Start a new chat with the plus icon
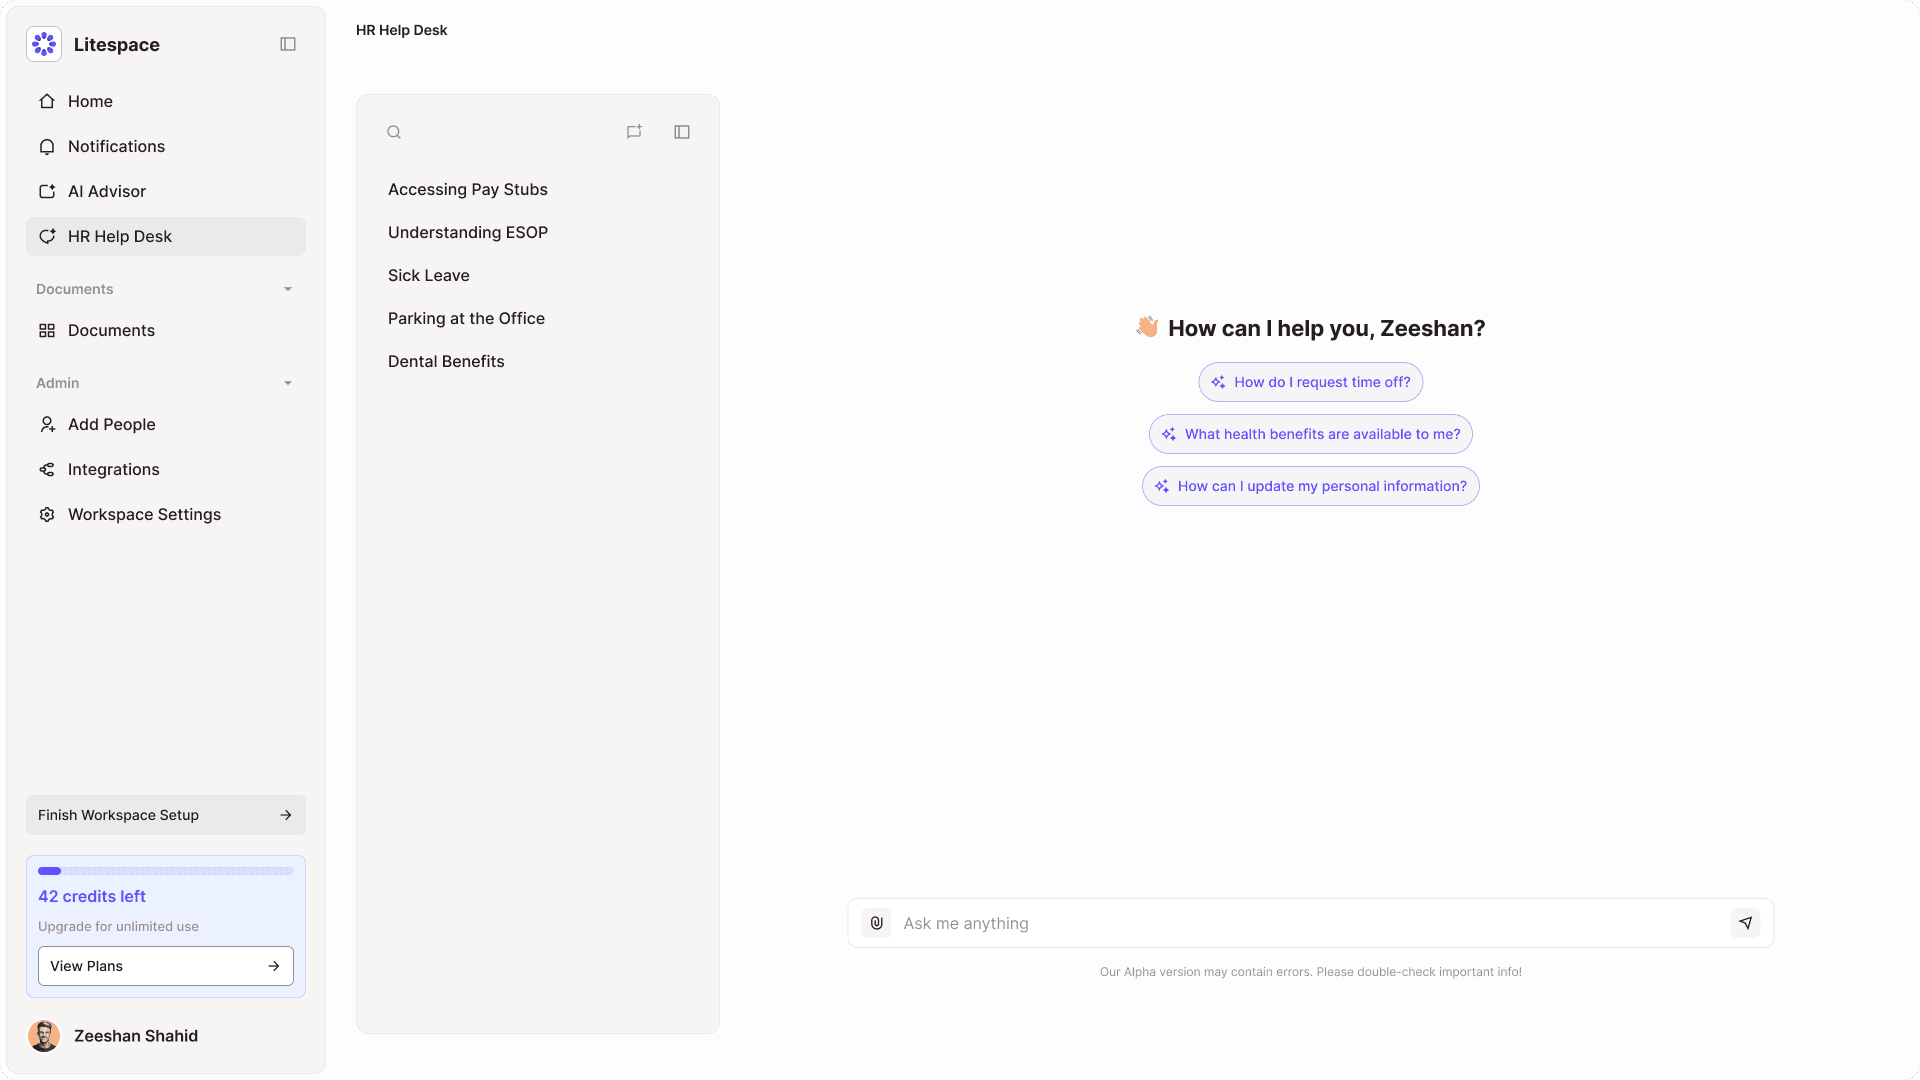This screenshot has width=1920, height=1080. [x=634, y=132]
